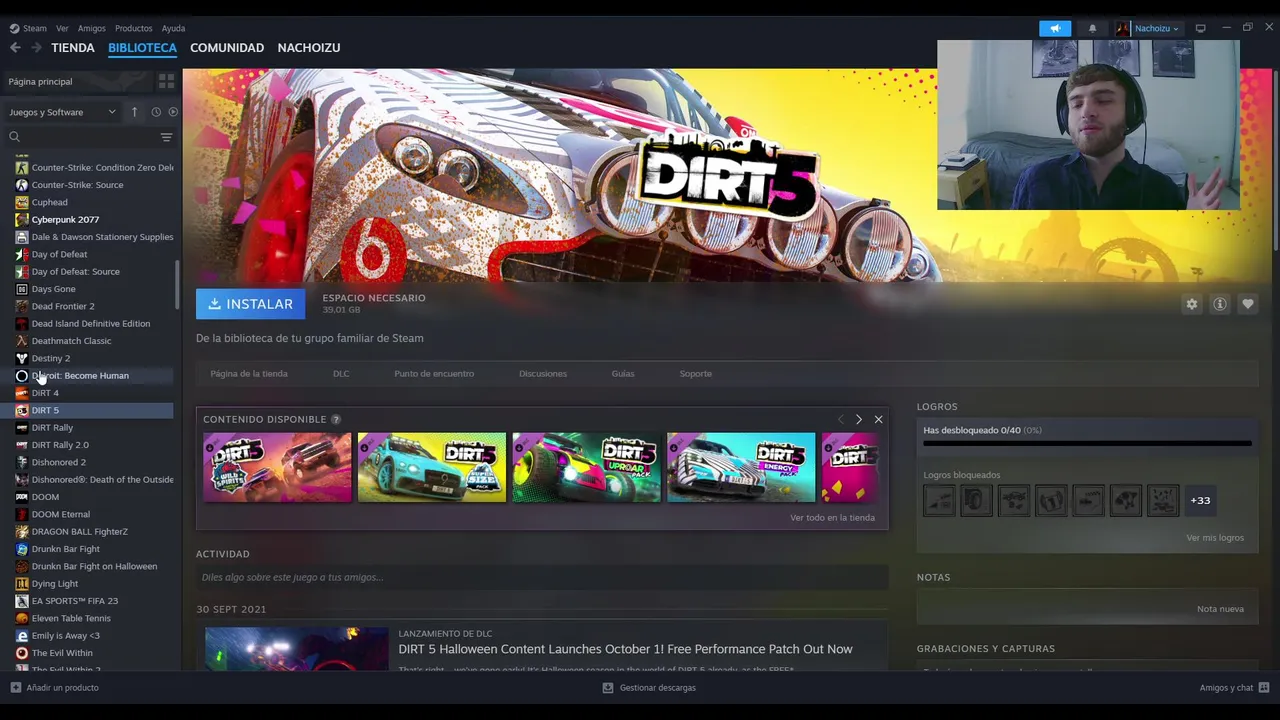Show DIRT 5 game info icon

(1219, 304)
